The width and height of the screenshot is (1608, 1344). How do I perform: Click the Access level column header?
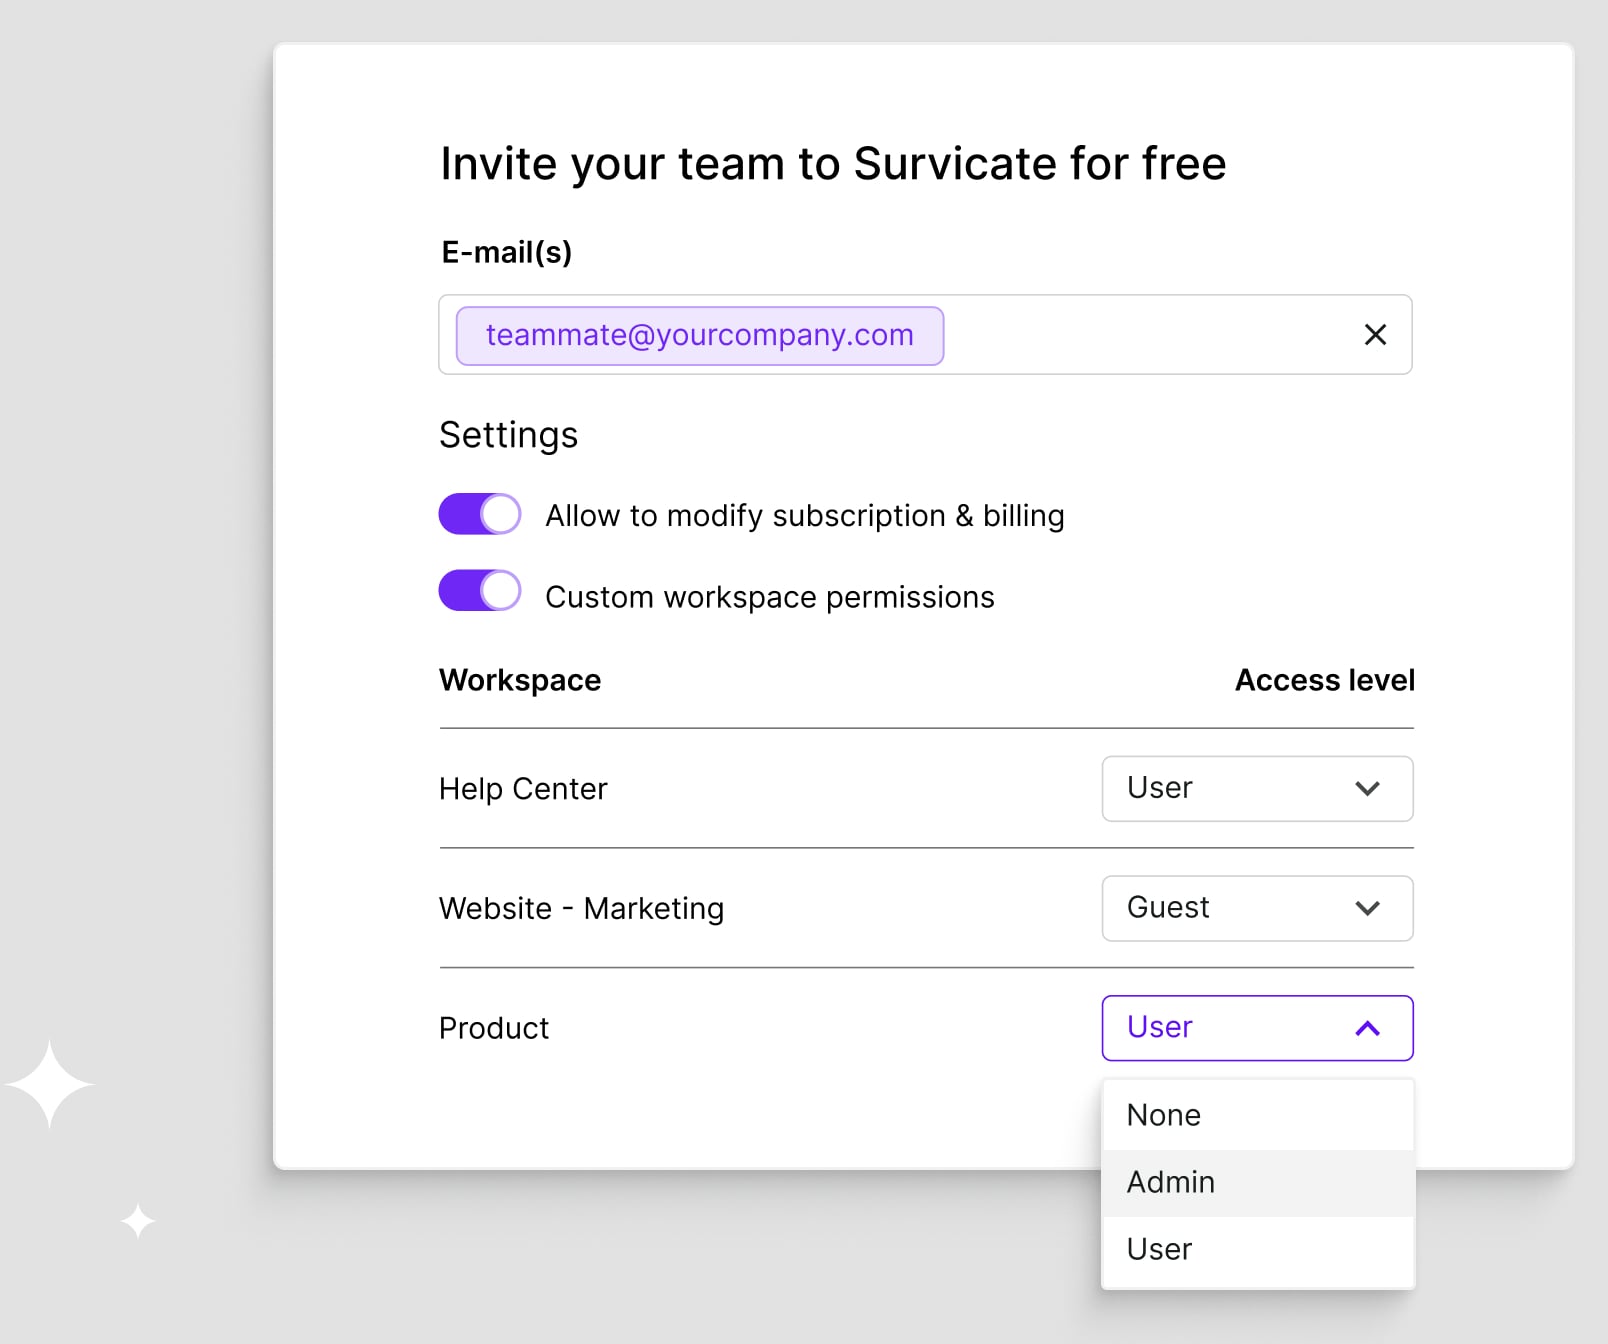point(1325,680)
